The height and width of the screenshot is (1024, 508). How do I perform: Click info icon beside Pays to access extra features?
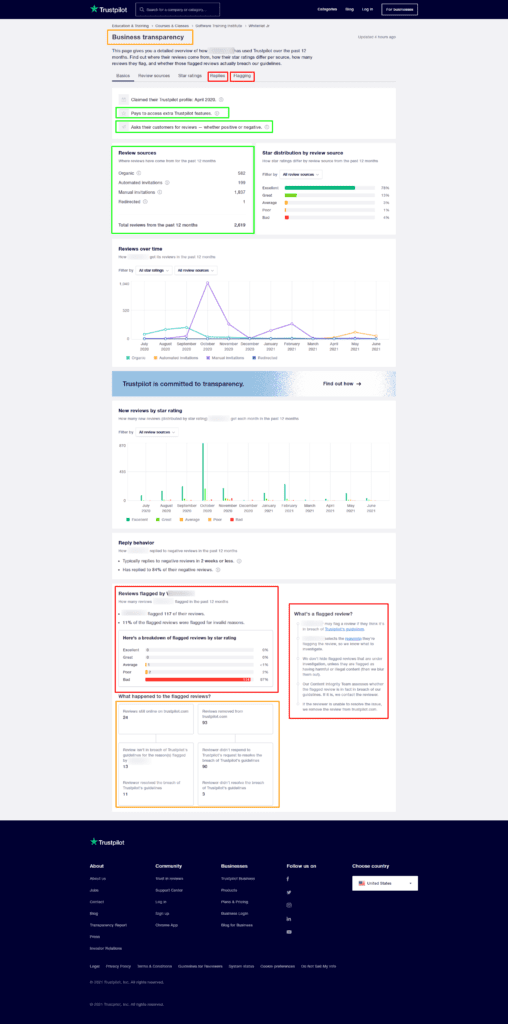tap(217, 113)
